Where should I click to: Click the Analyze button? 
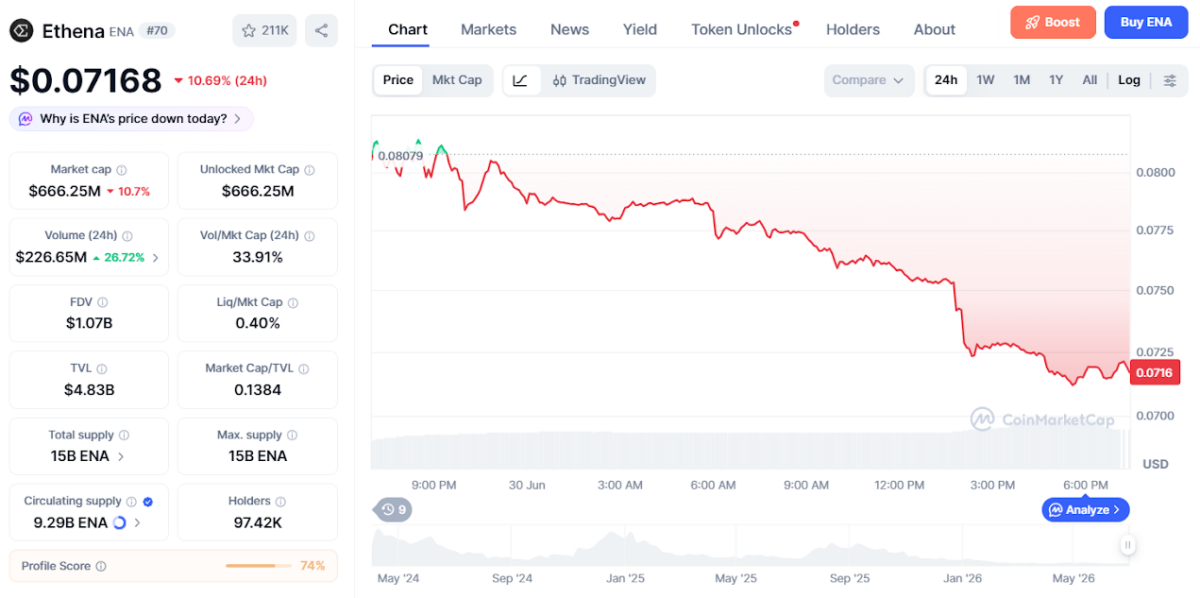1086,510
